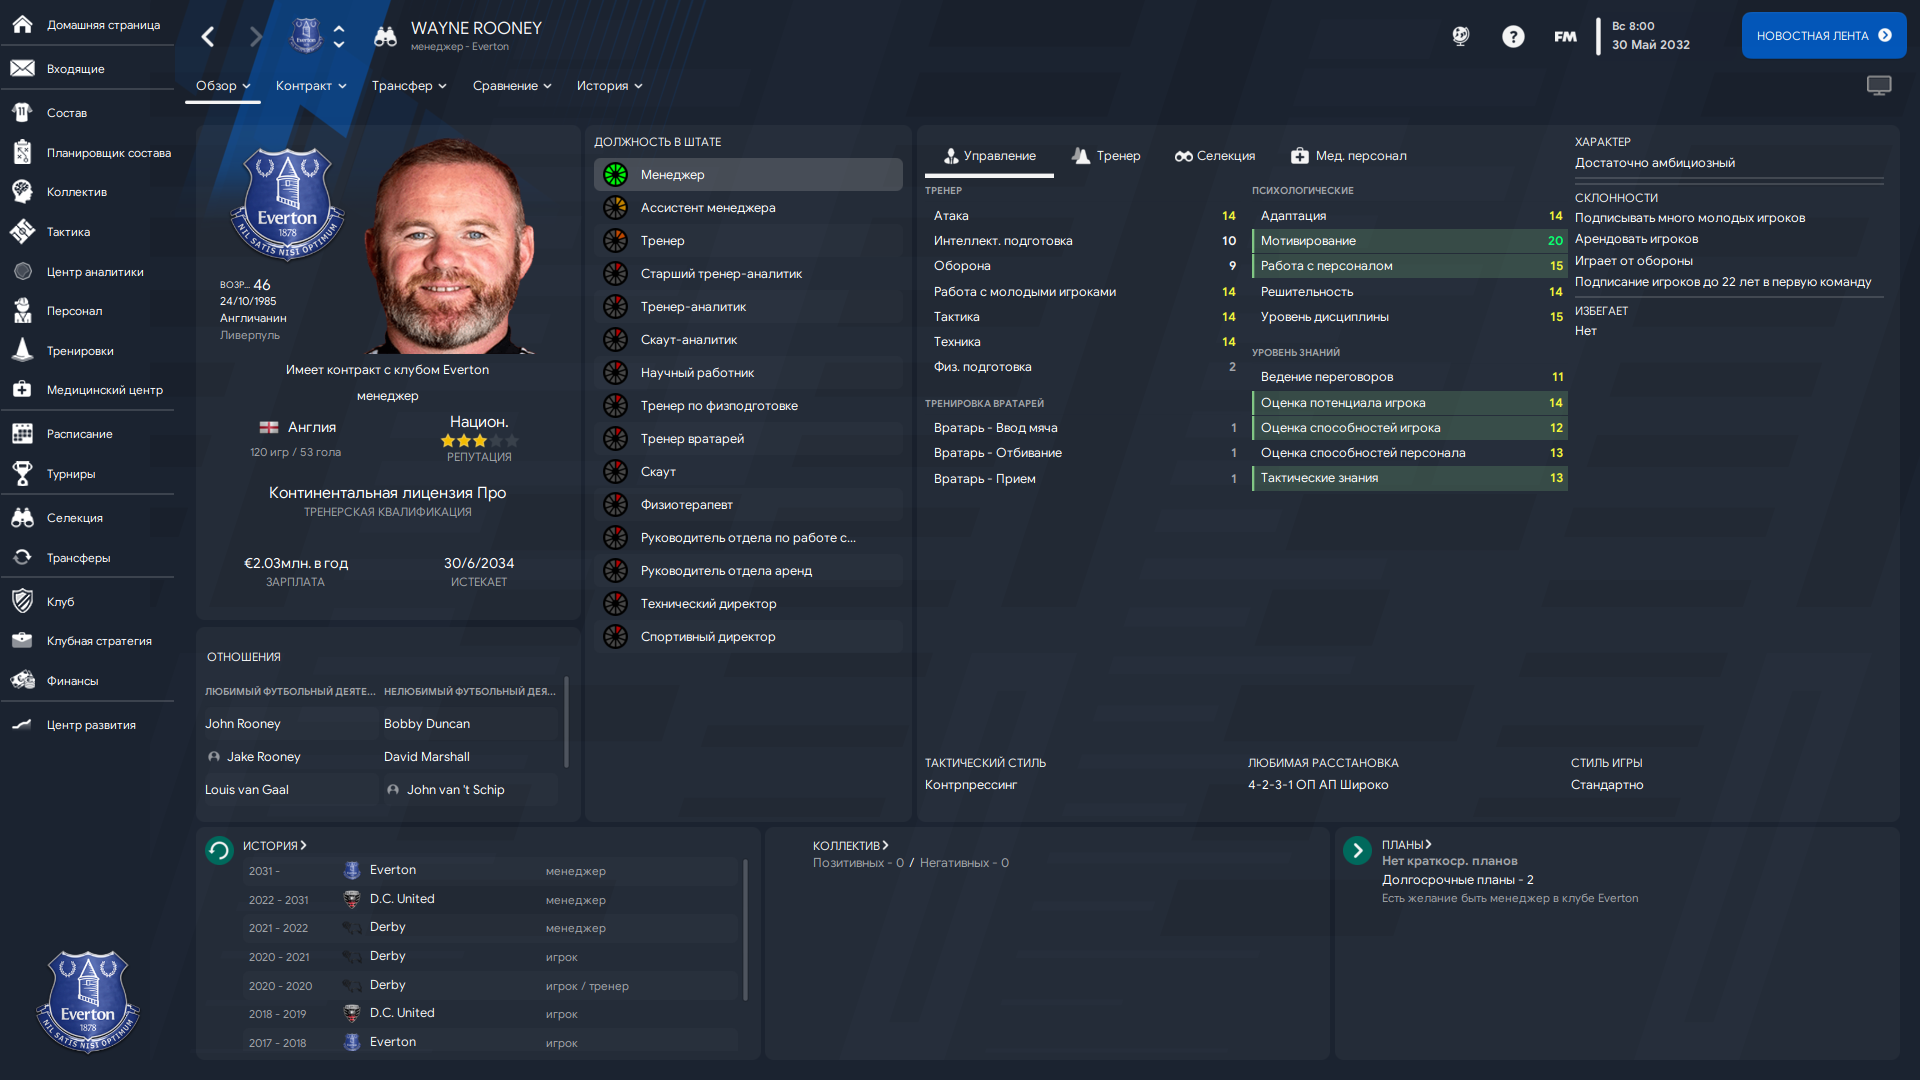This screenshot has width=1920, height=1080.
Task: Expand the Обзор dropdown menu
Action: [223, 86]
